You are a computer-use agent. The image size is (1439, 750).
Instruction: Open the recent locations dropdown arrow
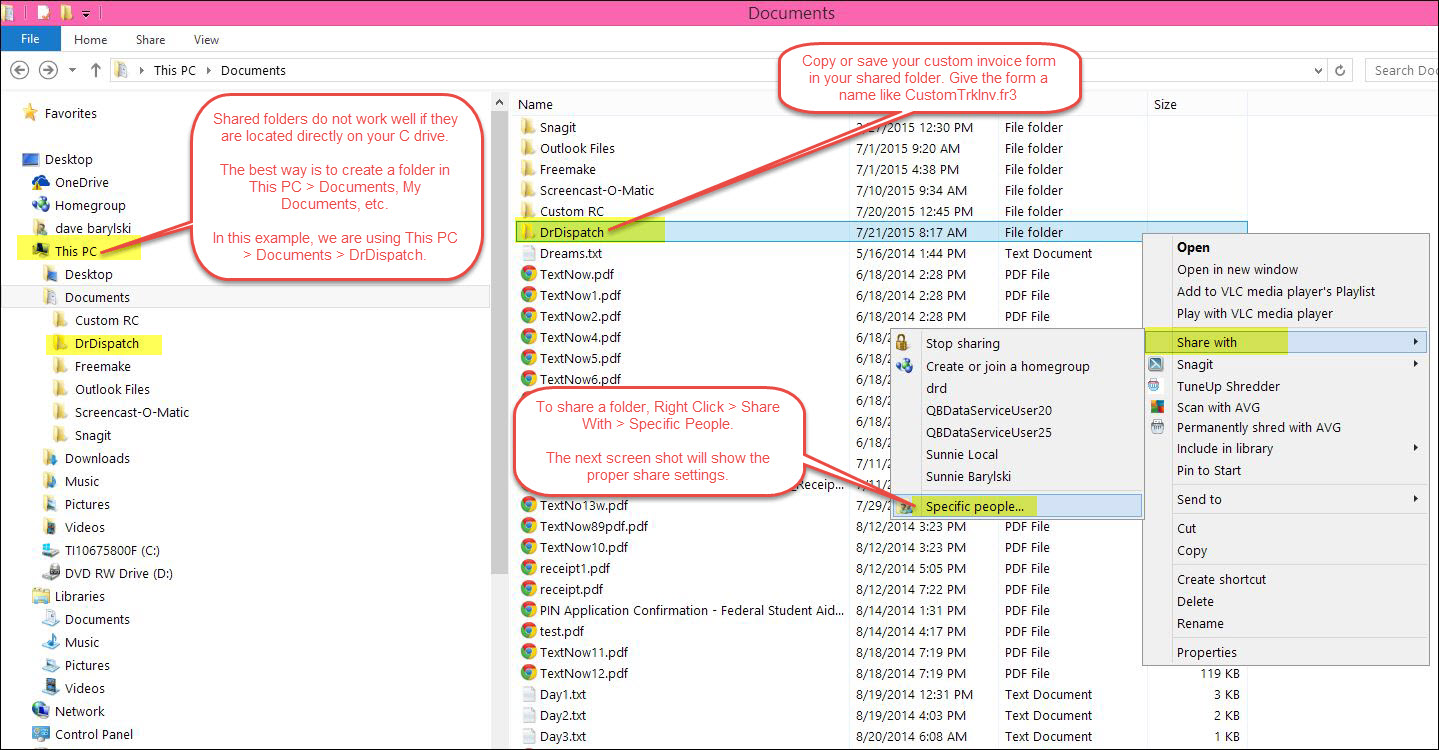pos(72,70)
